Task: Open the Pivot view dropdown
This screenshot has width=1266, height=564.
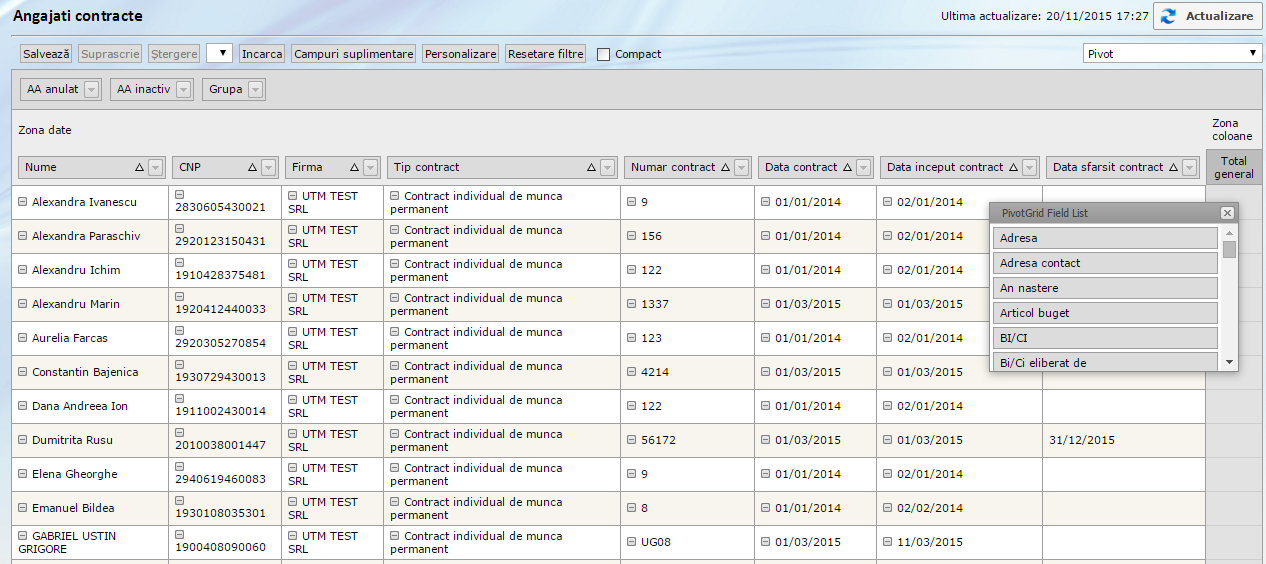Action: pyautogui.click(x=1173, y=54)
